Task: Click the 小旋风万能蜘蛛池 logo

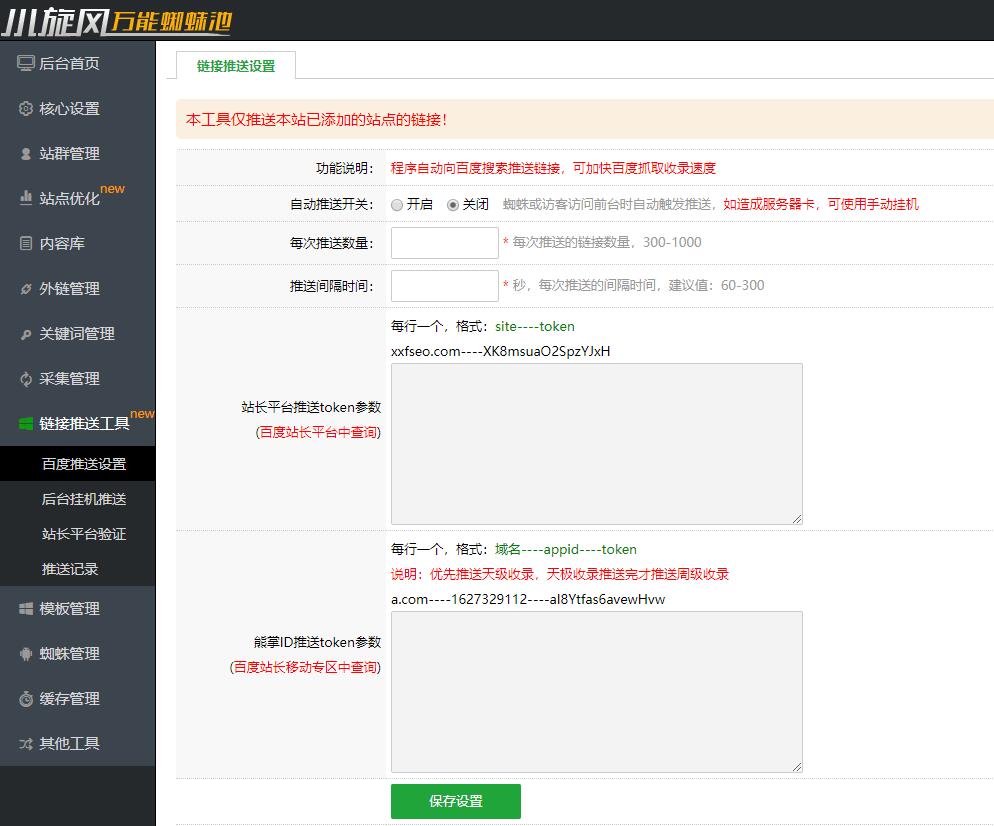Action: (117, 22)
